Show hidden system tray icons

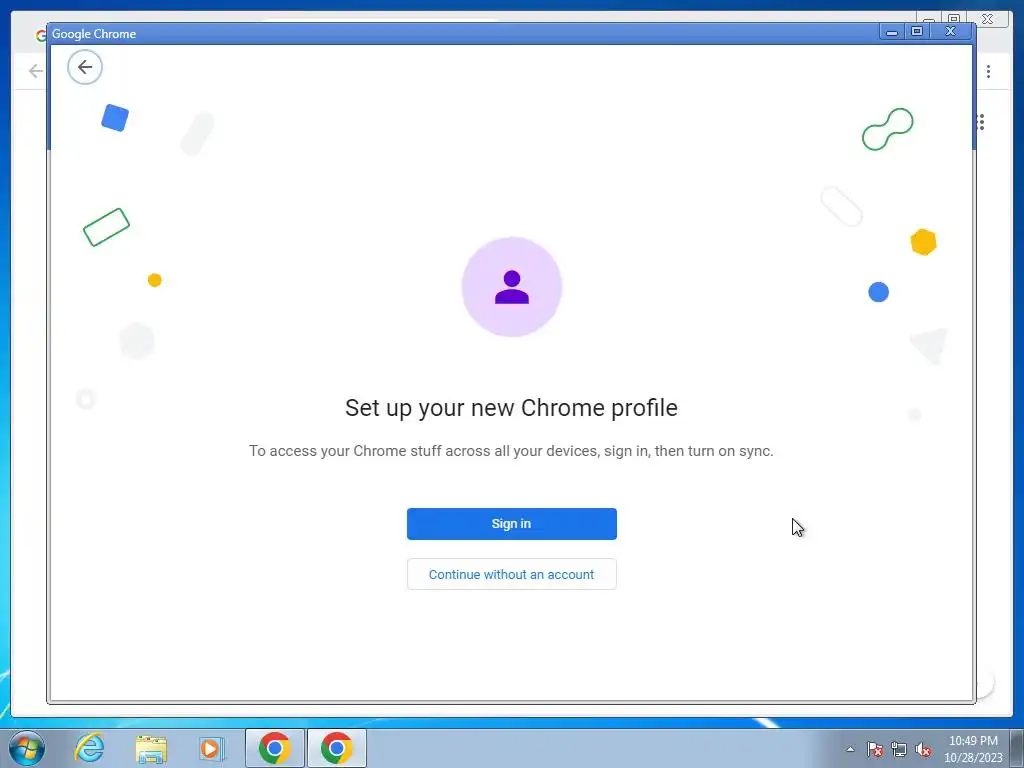click(x=850, y=749)
